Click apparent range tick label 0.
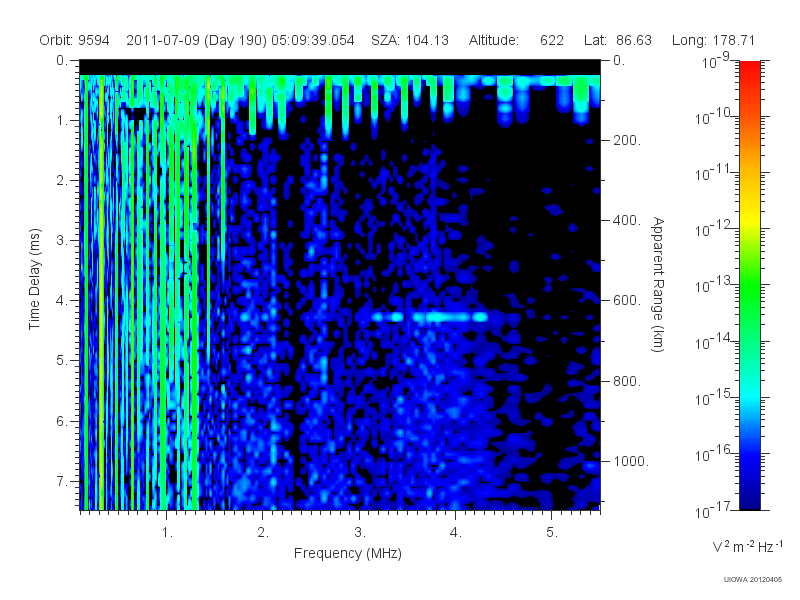This screenshot has height=600, width=800. click(x=619, y=60)
